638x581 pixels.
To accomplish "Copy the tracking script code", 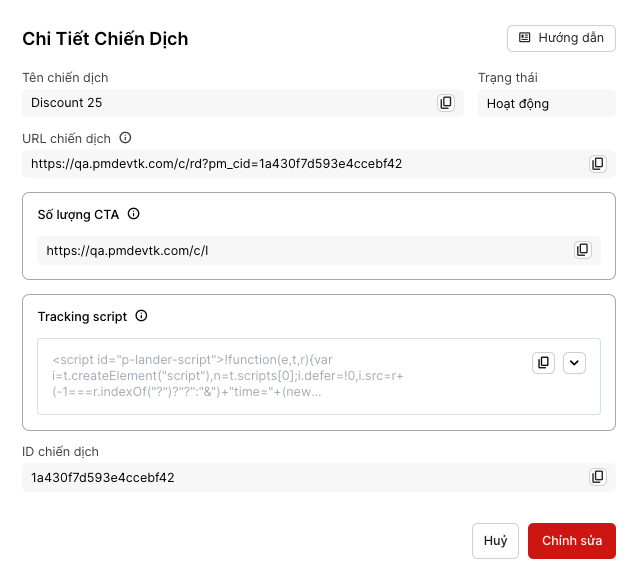I will [x=543, y=362].
